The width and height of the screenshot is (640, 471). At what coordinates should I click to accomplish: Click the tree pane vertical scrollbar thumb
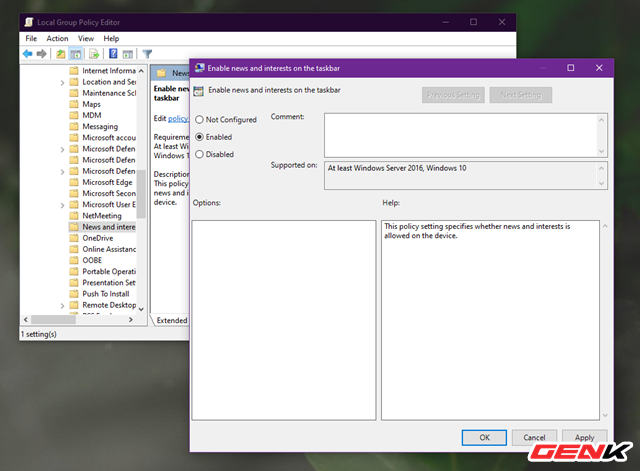141,194
